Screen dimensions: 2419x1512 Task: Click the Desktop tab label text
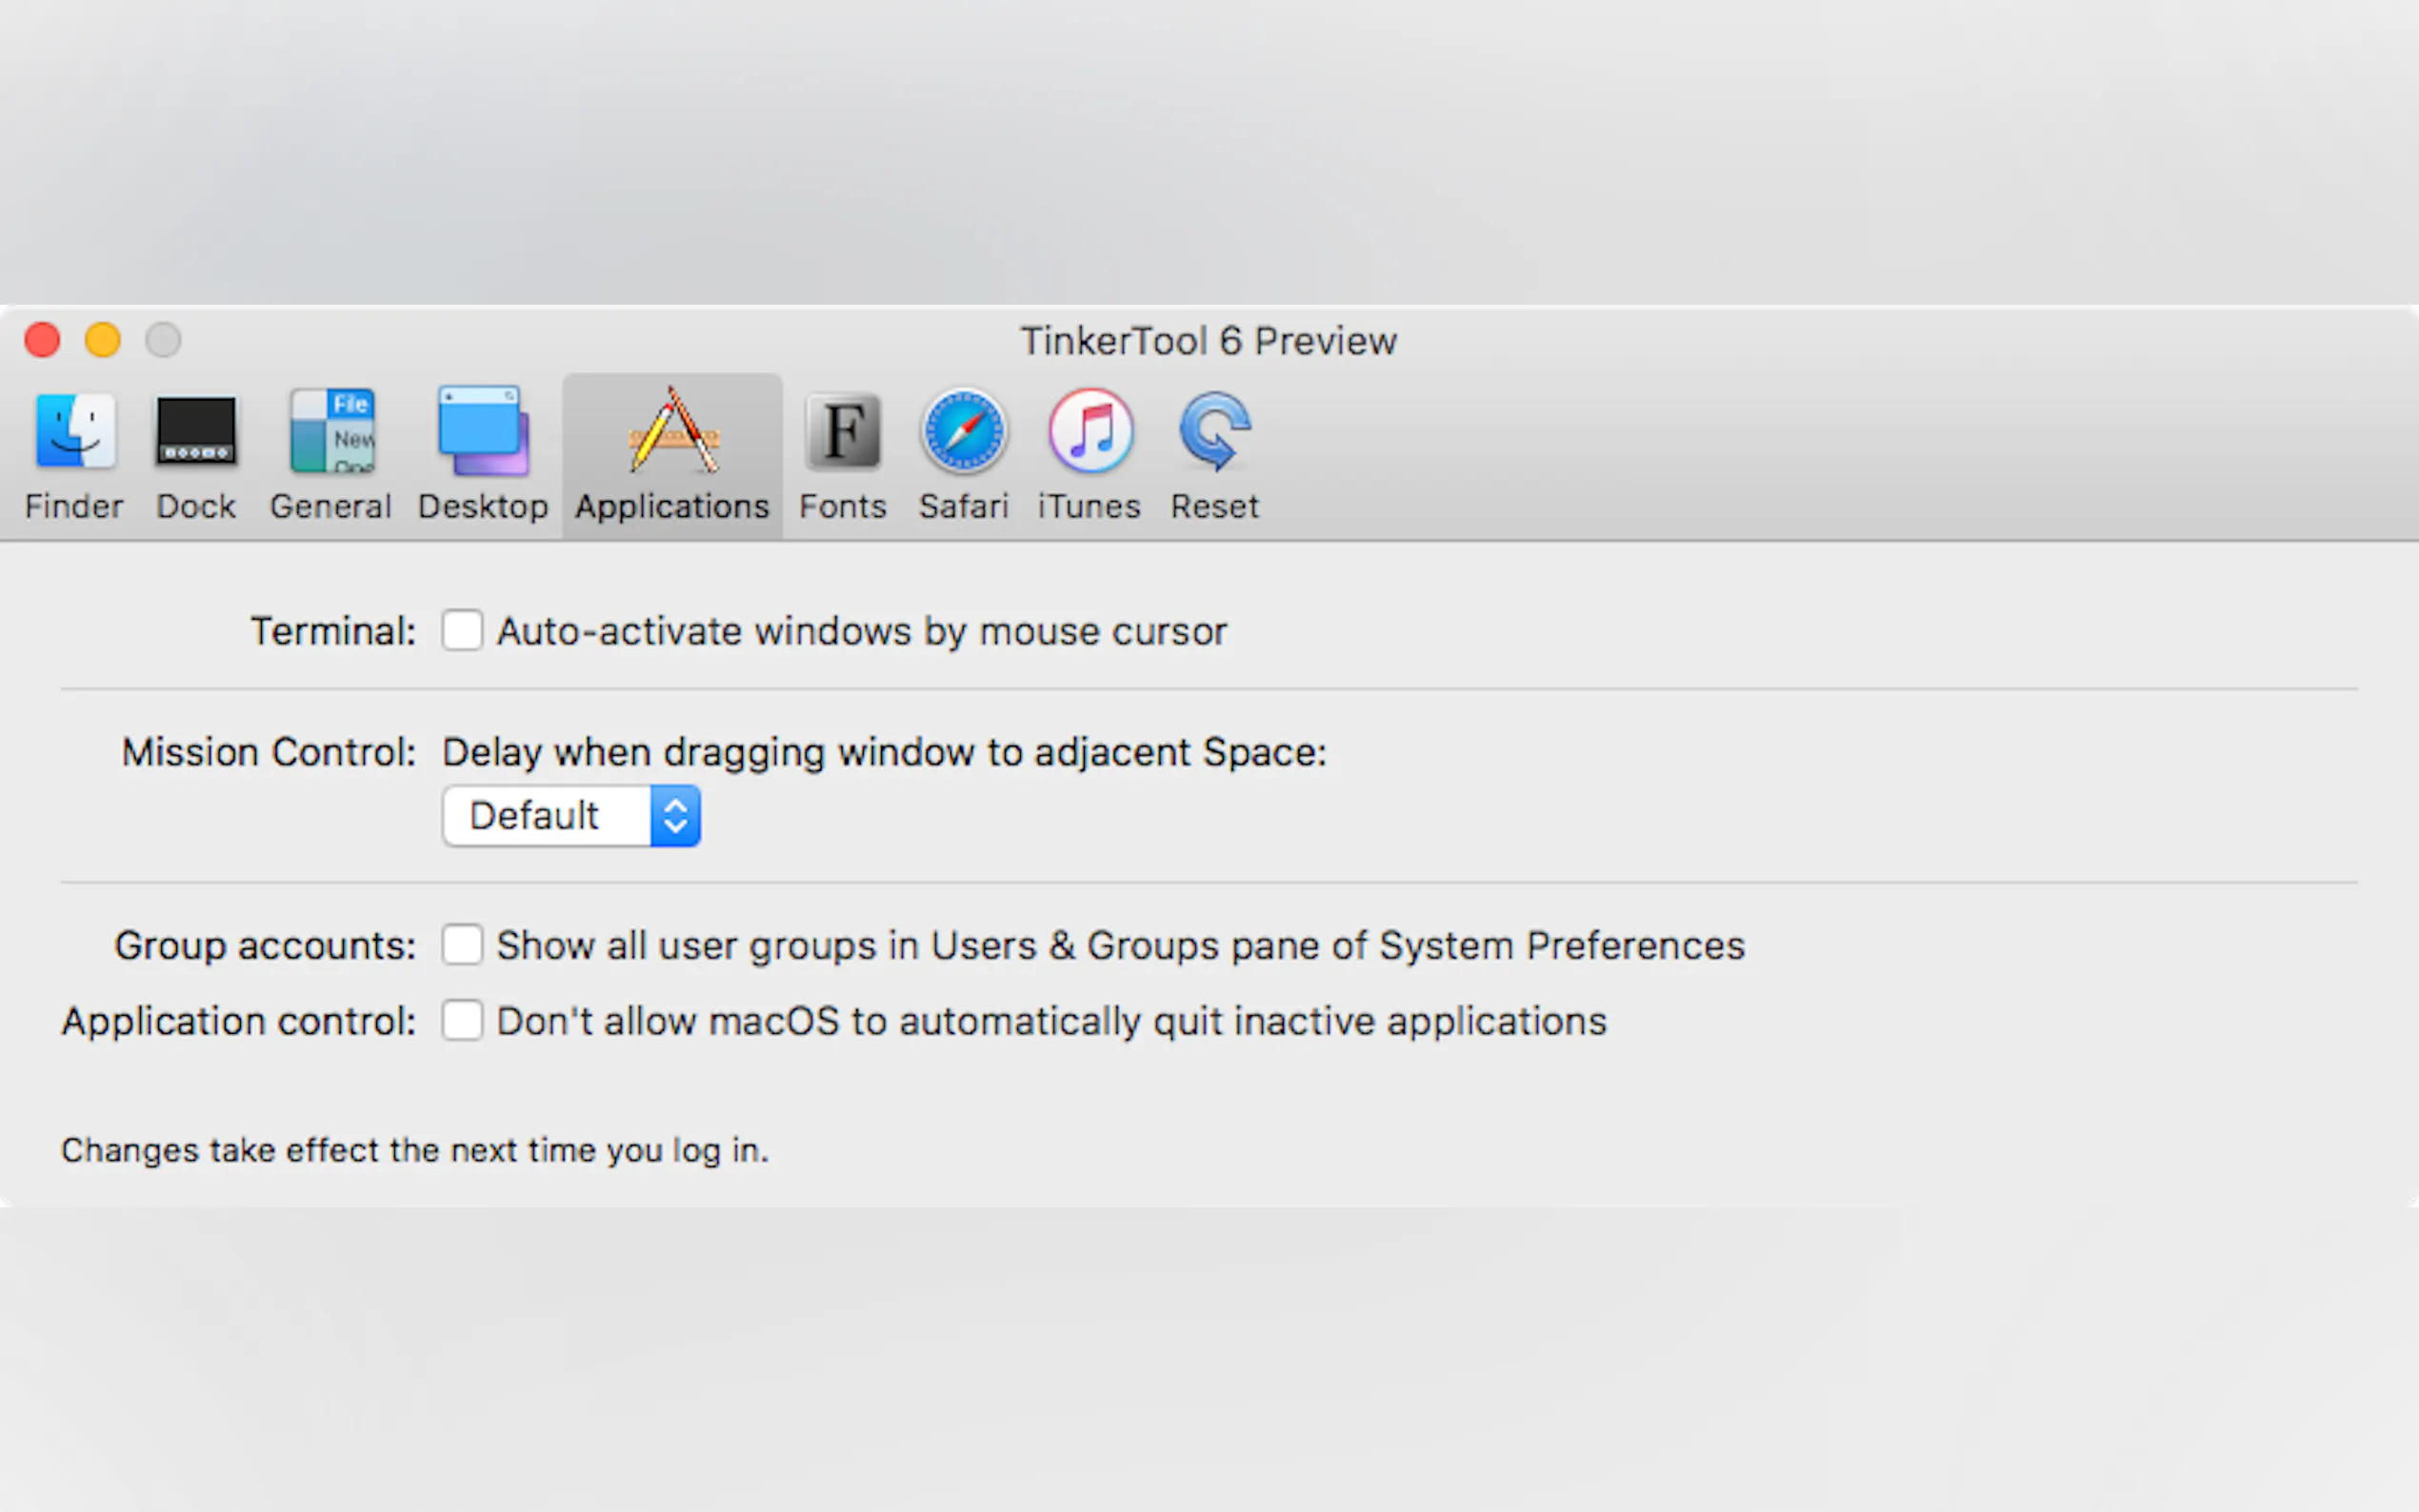(483, 507)
